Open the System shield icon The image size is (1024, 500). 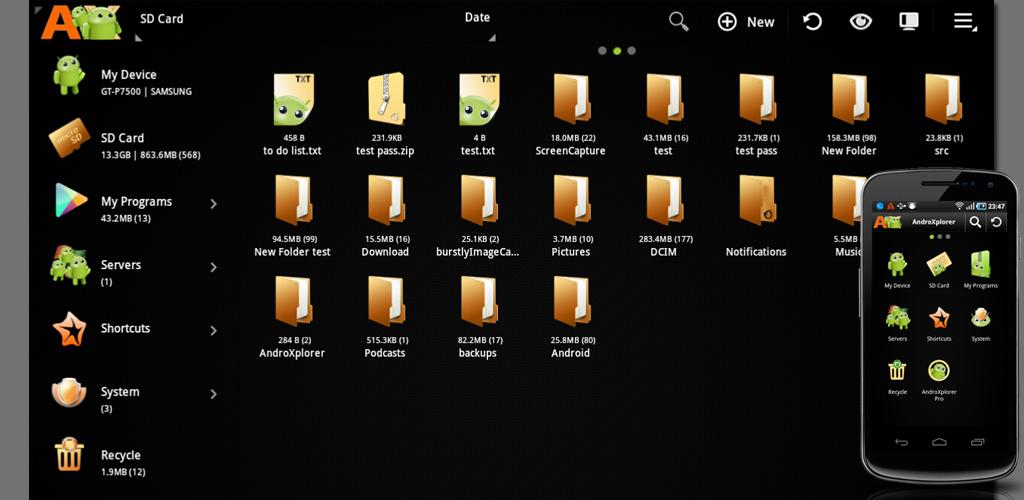coord(69,392)
